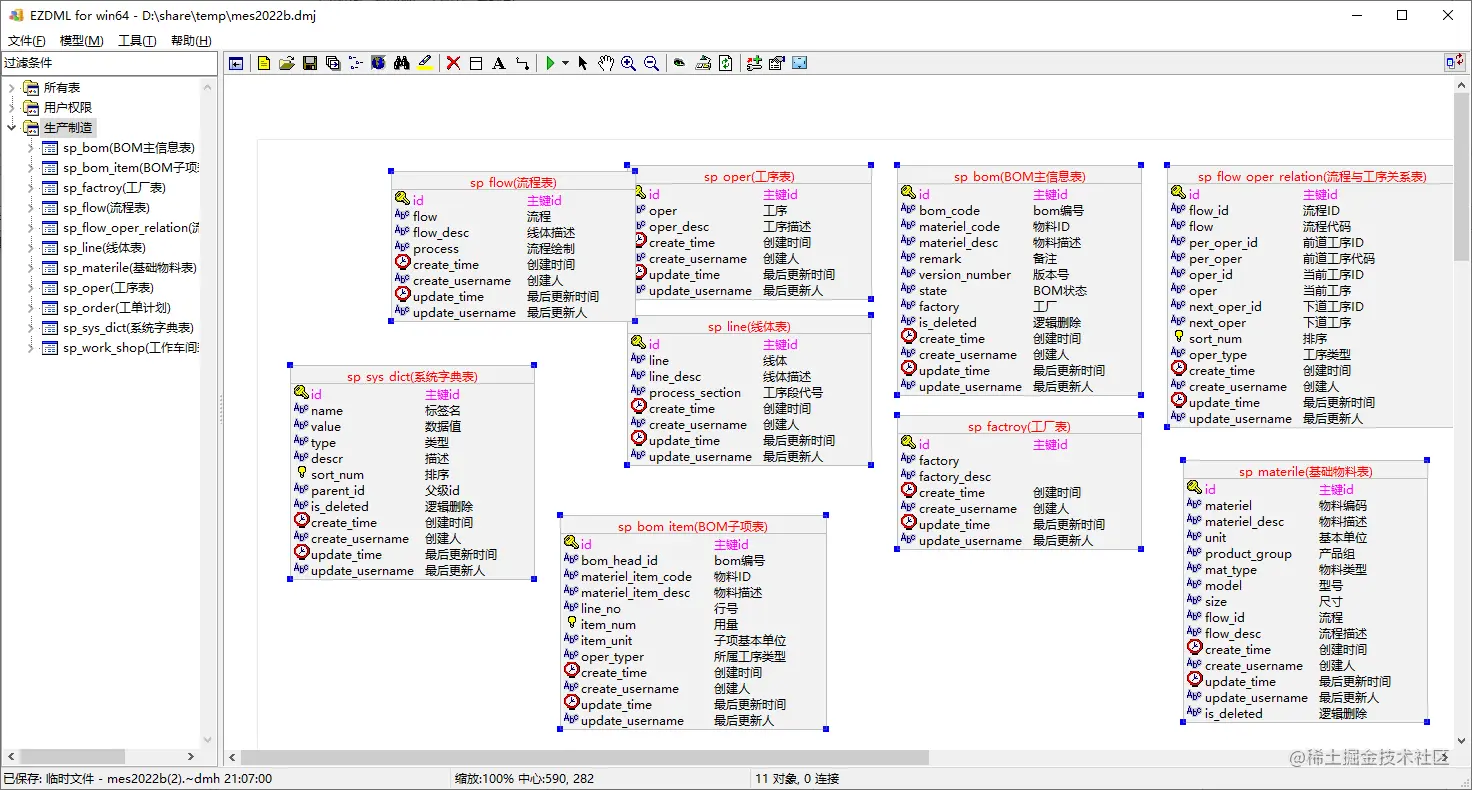Click the red X delete icon
Image resolution: width=1472 pixels, height=790 pixels.
point(453,63)
